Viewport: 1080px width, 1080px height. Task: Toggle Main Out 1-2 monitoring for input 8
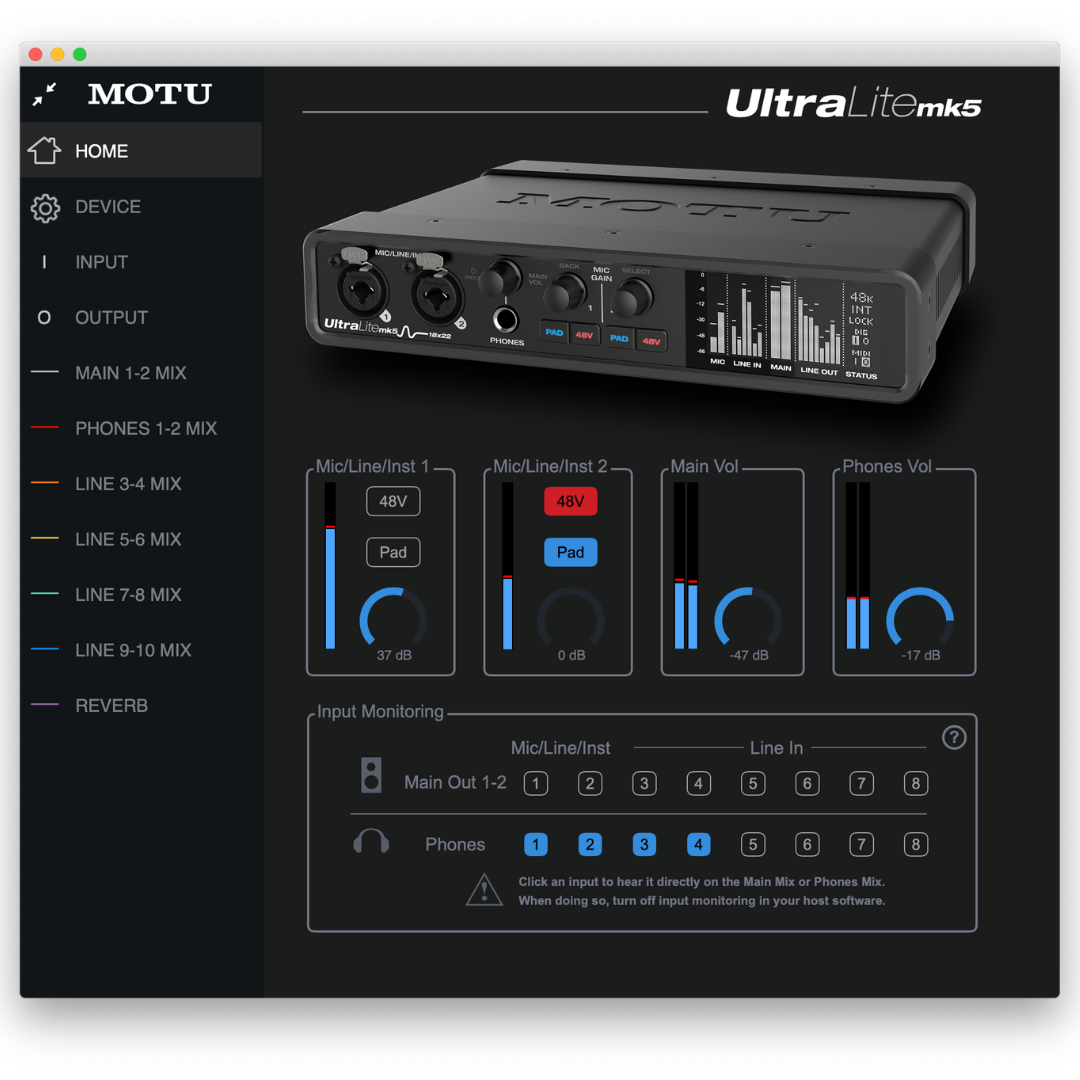916,783
